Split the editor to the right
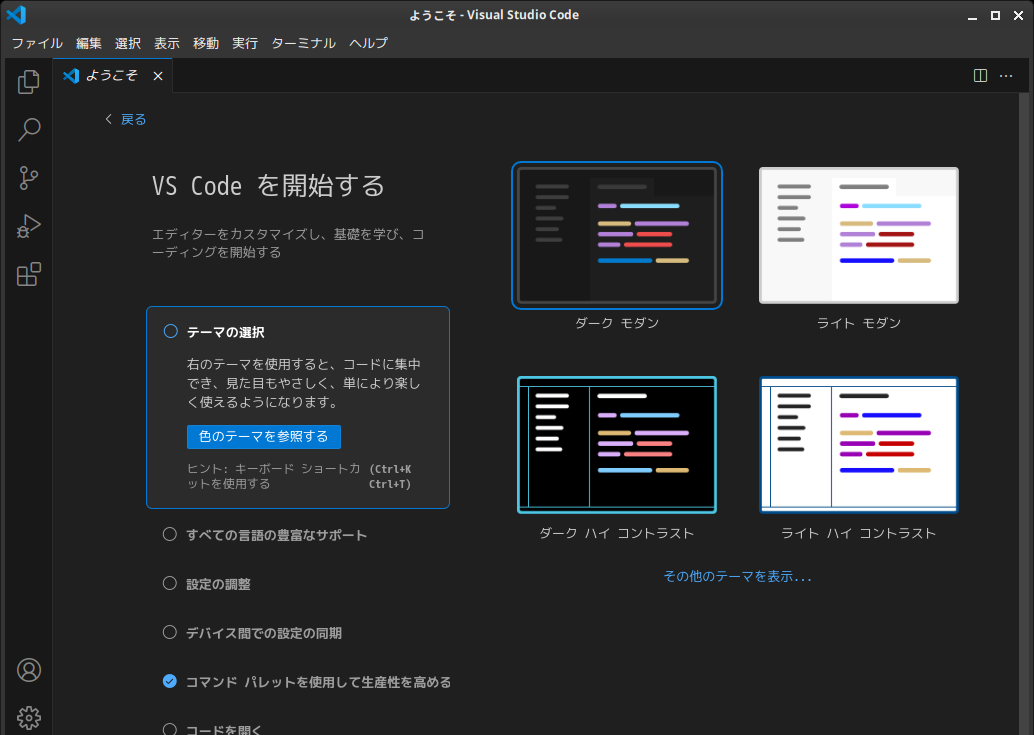Screen dimensions: 1034x735 tap(980, 76)
